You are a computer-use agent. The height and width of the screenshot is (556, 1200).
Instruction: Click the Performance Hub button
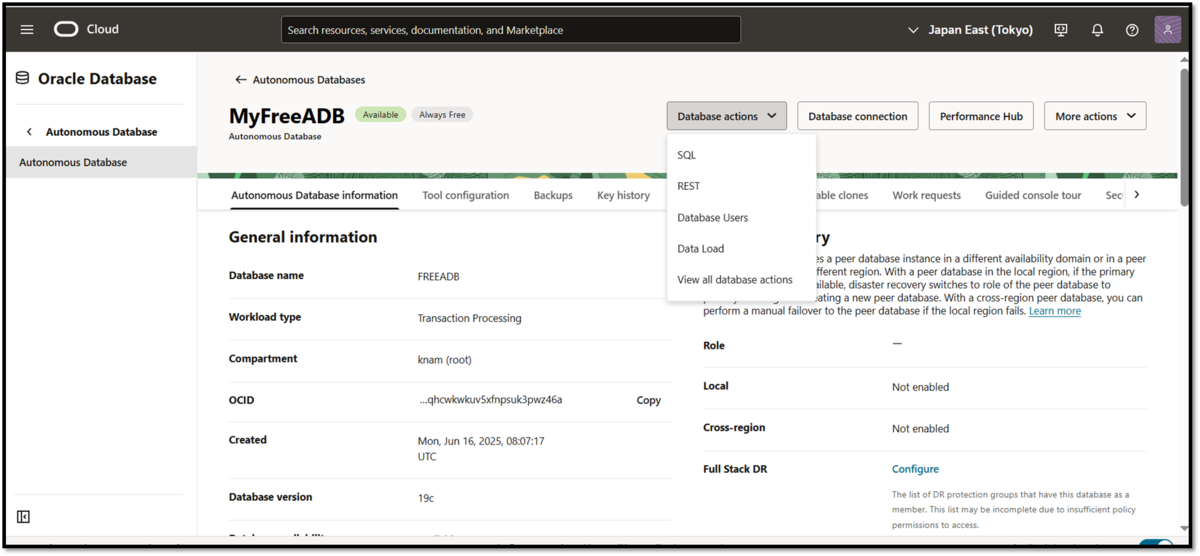pos(981,116)
